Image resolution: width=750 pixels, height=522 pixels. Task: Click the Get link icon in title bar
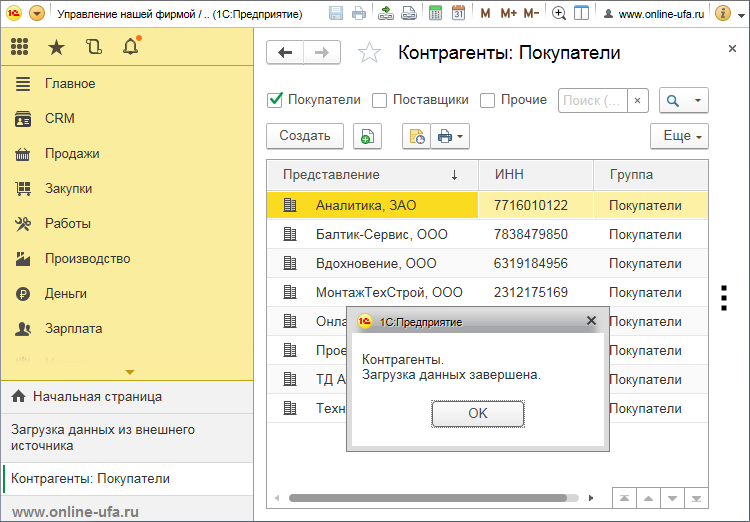click(x=386, y=13)
